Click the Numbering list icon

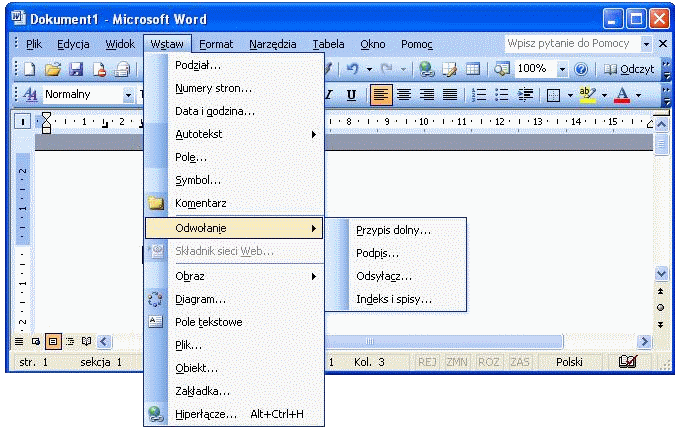[x=479, y=94]
